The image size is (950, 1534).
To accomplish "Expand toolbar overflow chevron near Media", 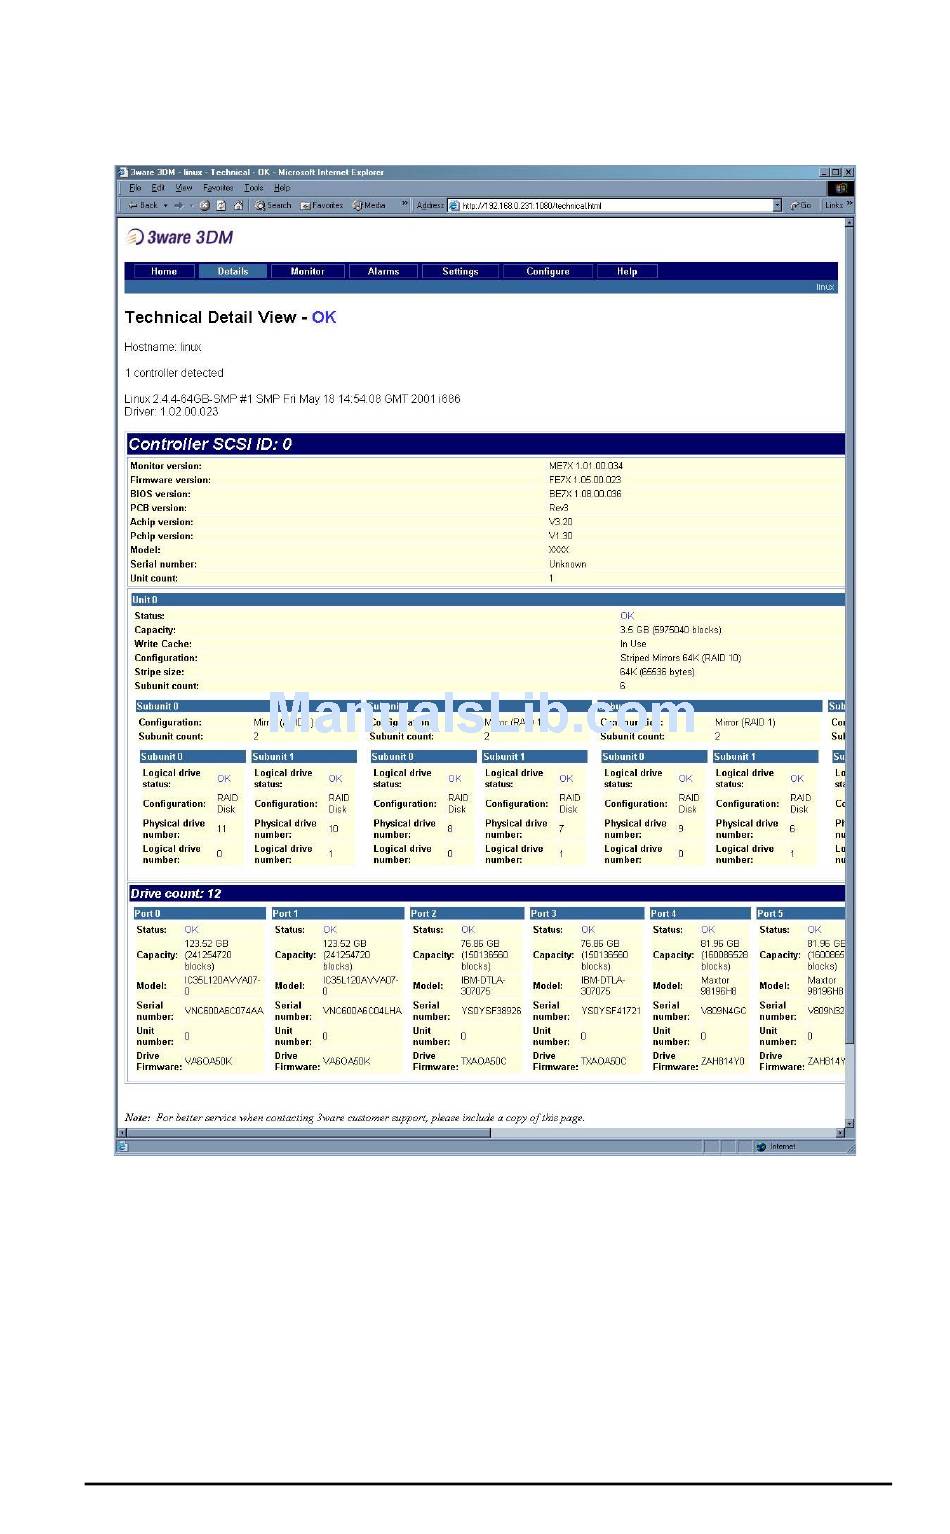I will (405, 204).
